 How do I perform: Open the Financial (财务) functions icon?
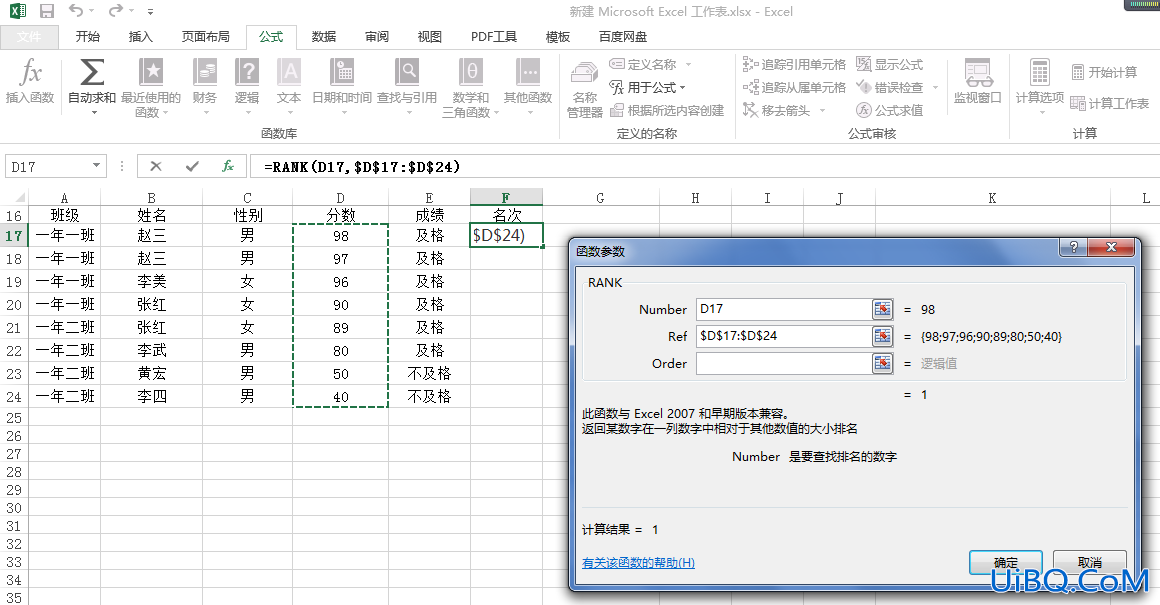coord(205,72)
